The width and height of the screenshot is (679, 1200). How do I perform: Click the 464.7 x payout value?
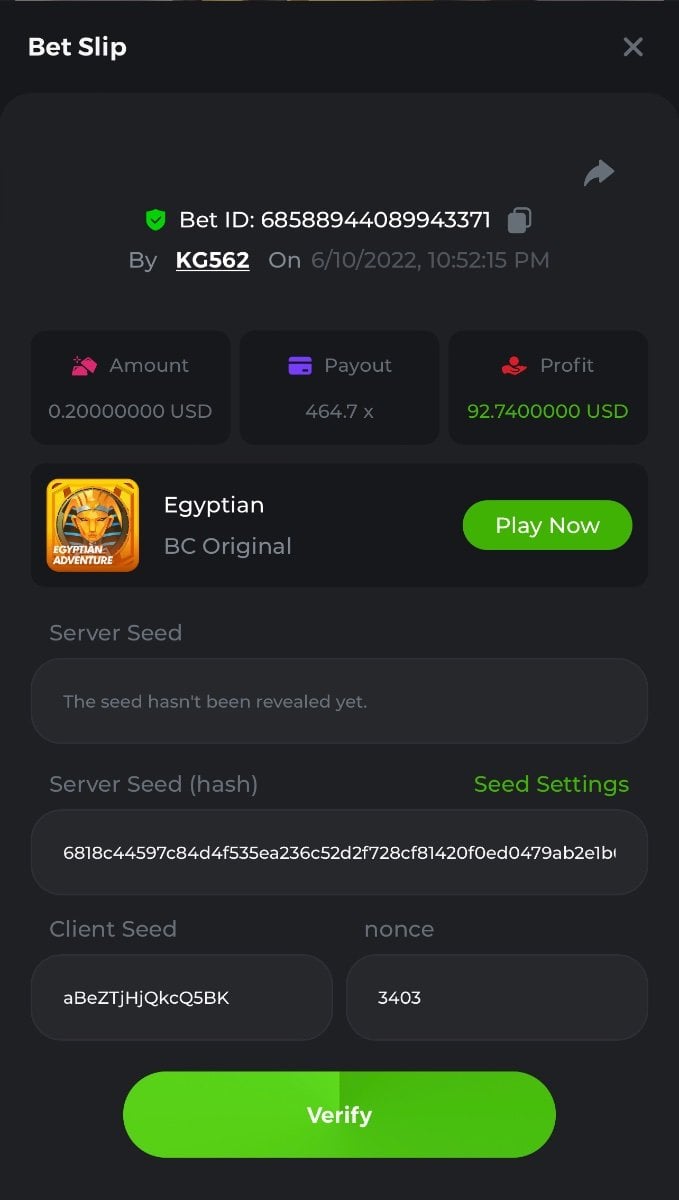tap(339, 411)
